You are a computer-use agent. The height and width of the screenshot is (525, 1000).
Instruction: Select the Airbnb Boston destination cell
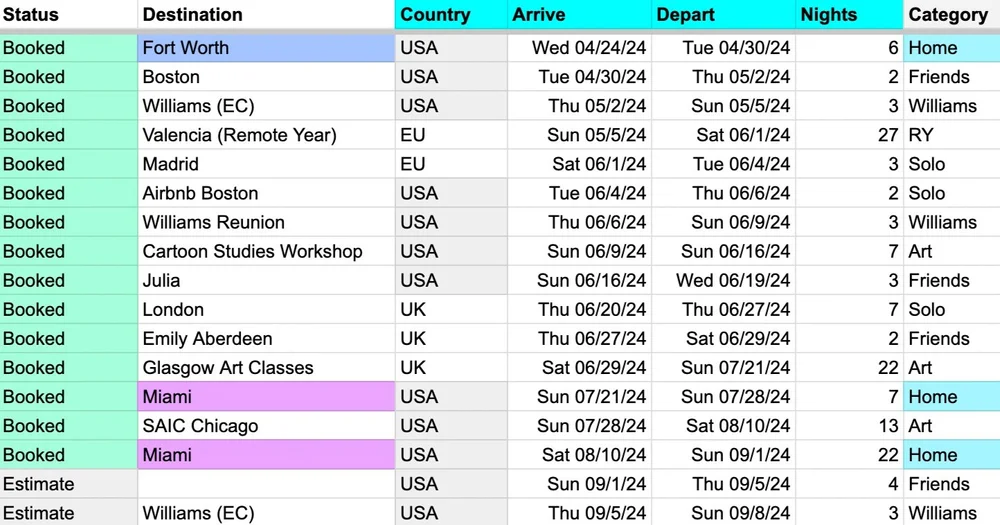pyautogui.click(x=266, y=193)
